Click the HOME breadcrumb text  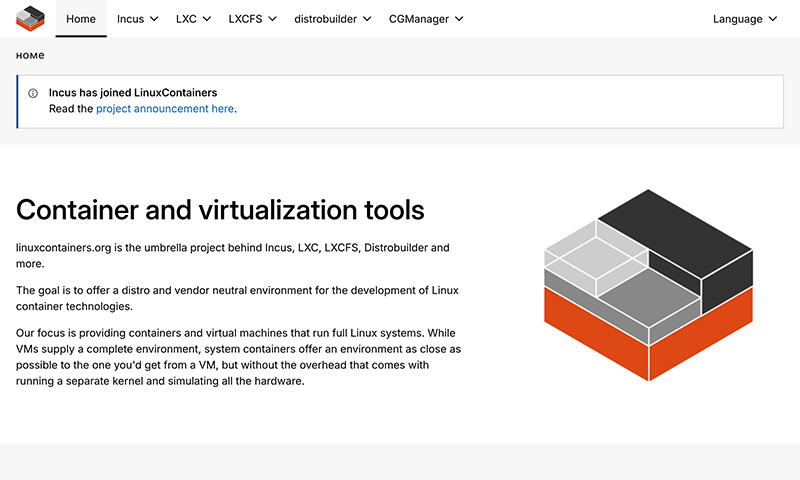[30, 56]
